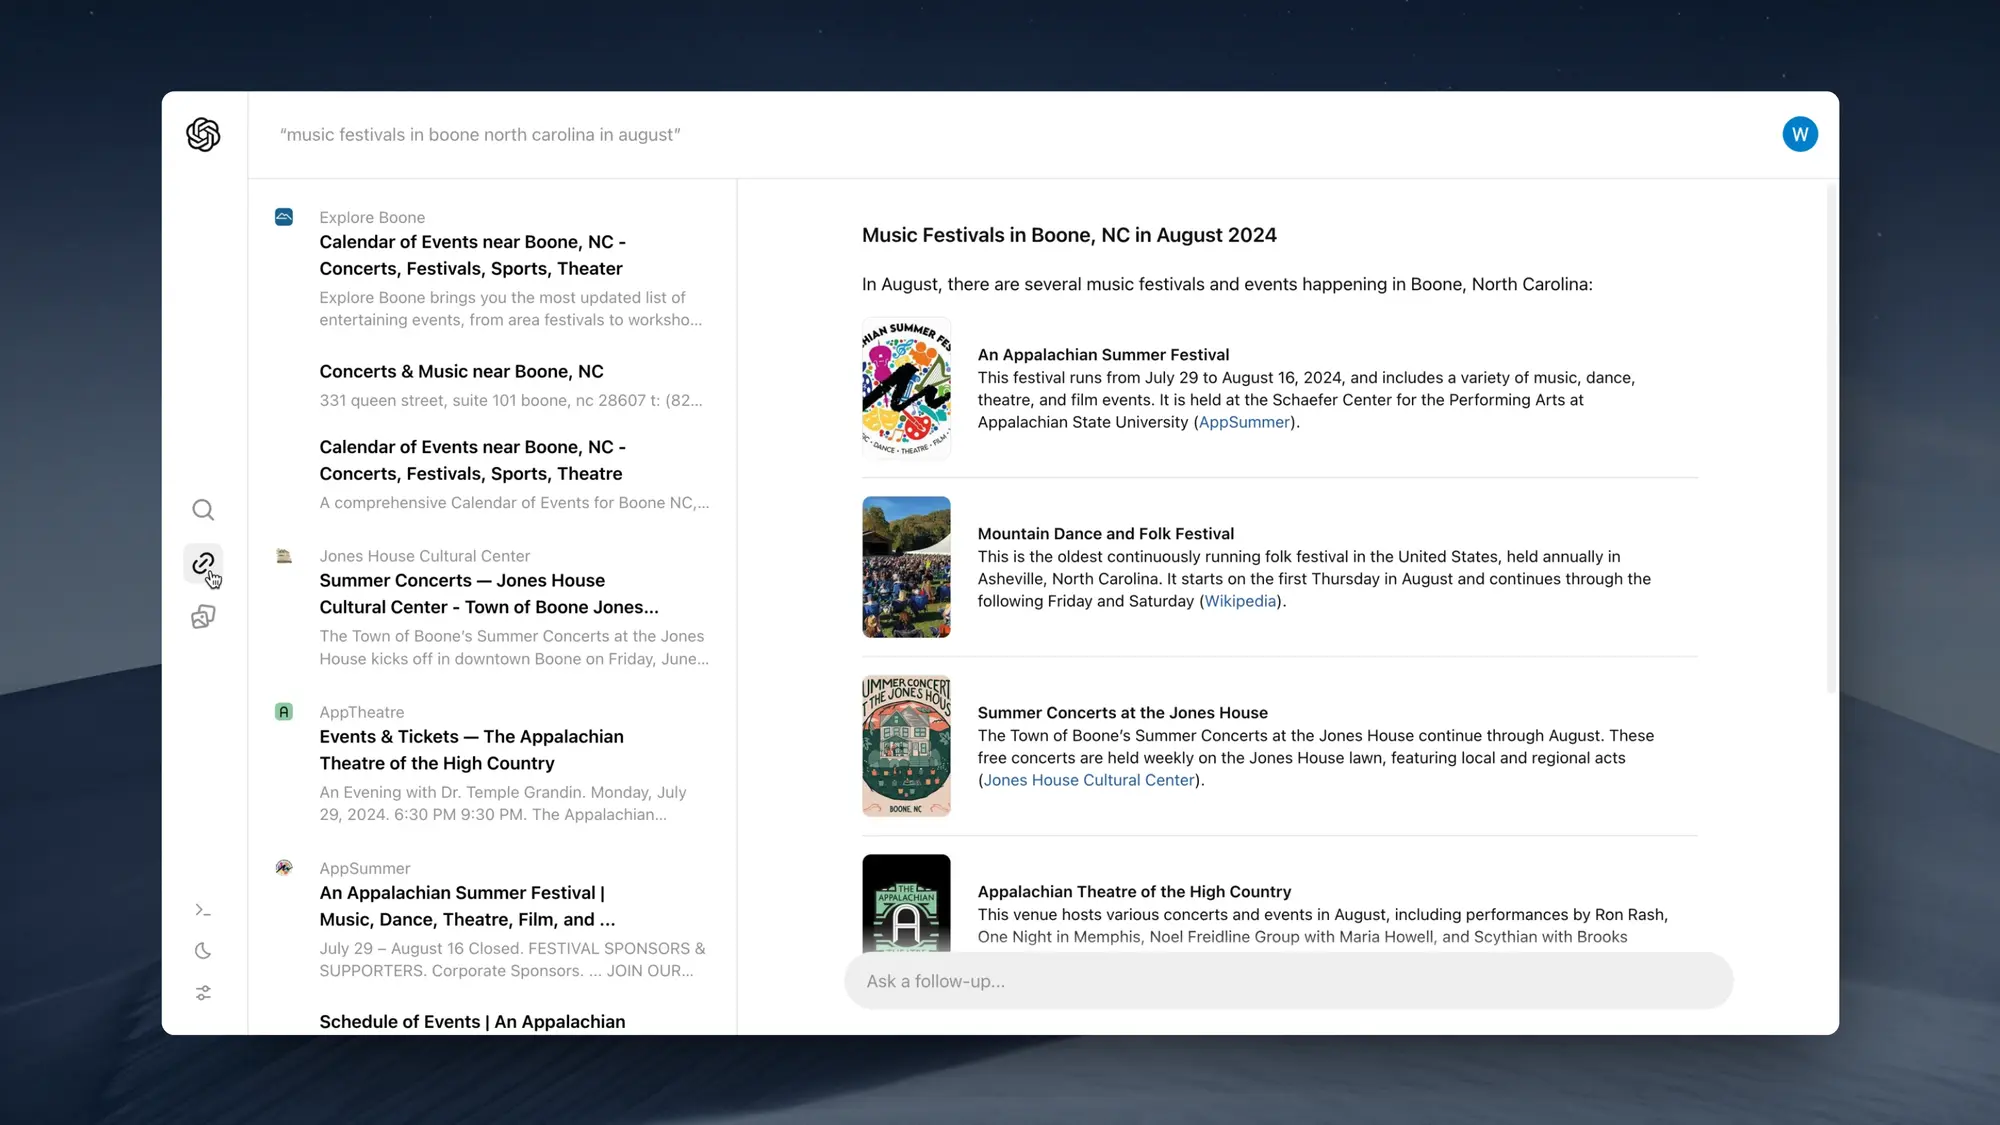Open the AppSummer link in answer
This screenshot has width=2000, height=1125.
pyautogui.click(x=1244, y=422)
